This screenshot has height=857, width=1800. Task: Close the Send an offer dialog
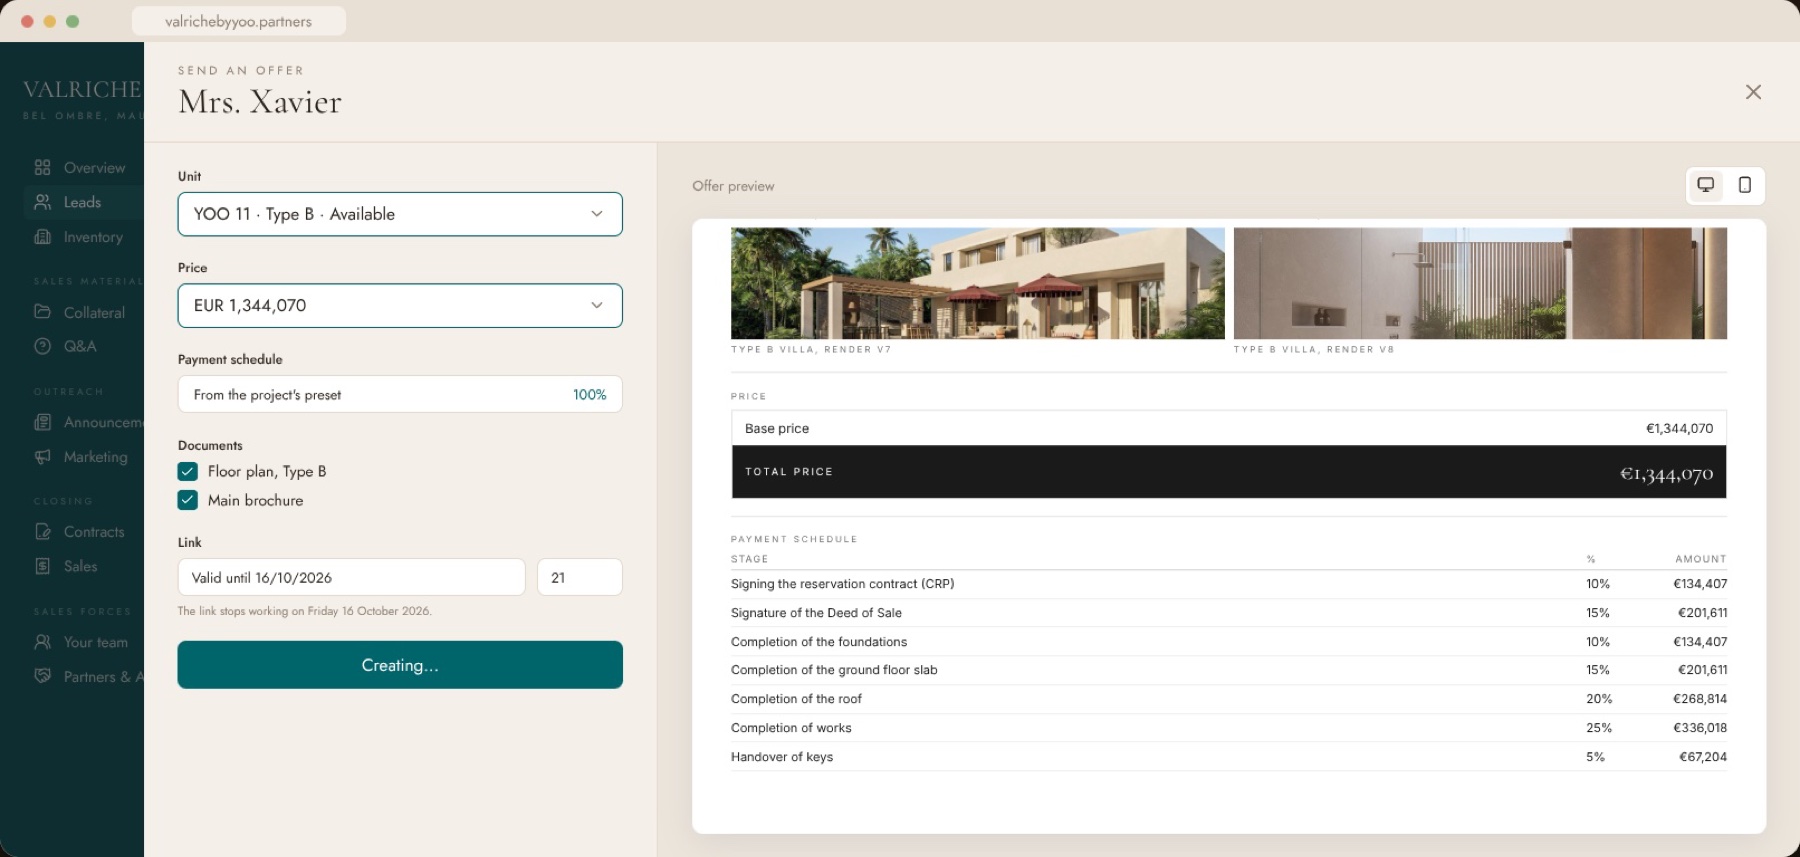click(x=1753, y=92)
